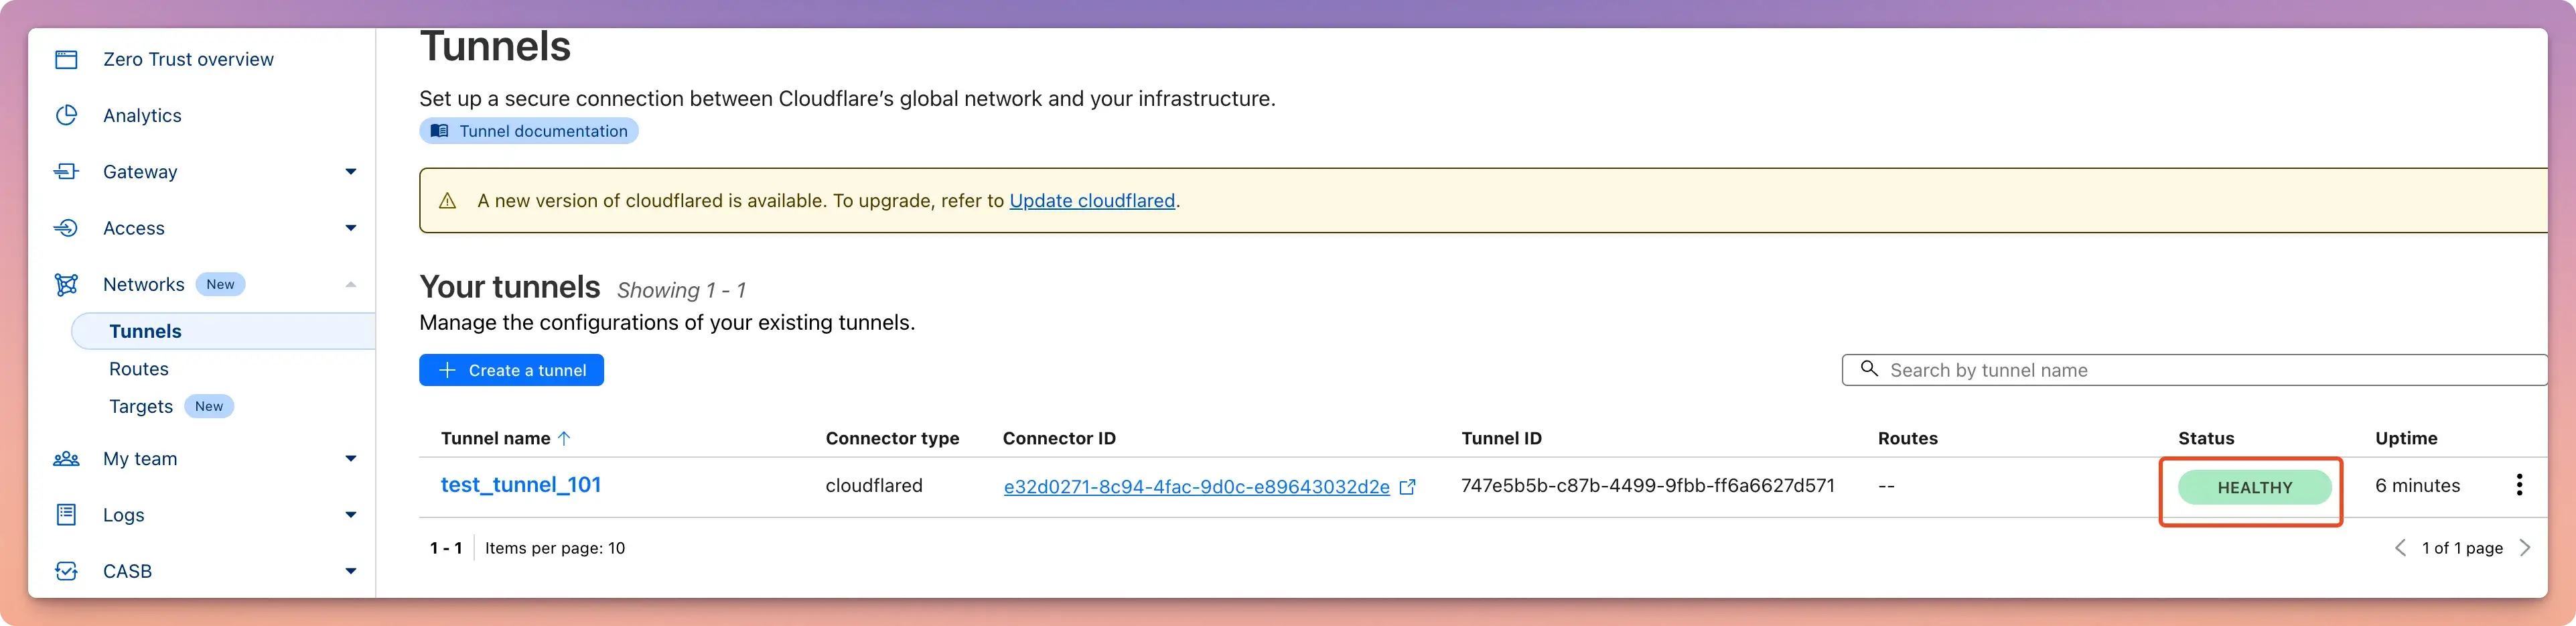2576x626 pixels.
Task: Open connector e32d0271-8c94-4fac-9d0c-e89643032d2e link
Action: click(x=1196, y=487)
